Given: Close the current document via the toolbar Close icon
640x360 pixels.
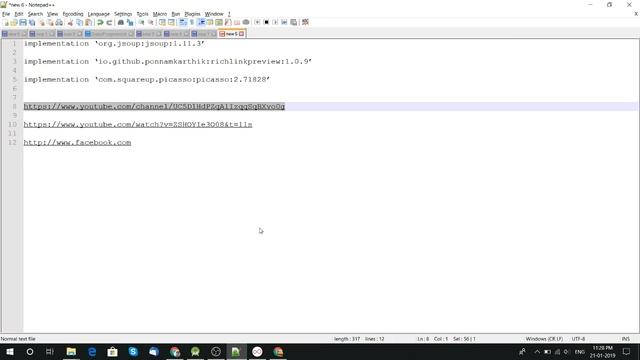Looking at the screenshot, I should (x=41, y=22).
